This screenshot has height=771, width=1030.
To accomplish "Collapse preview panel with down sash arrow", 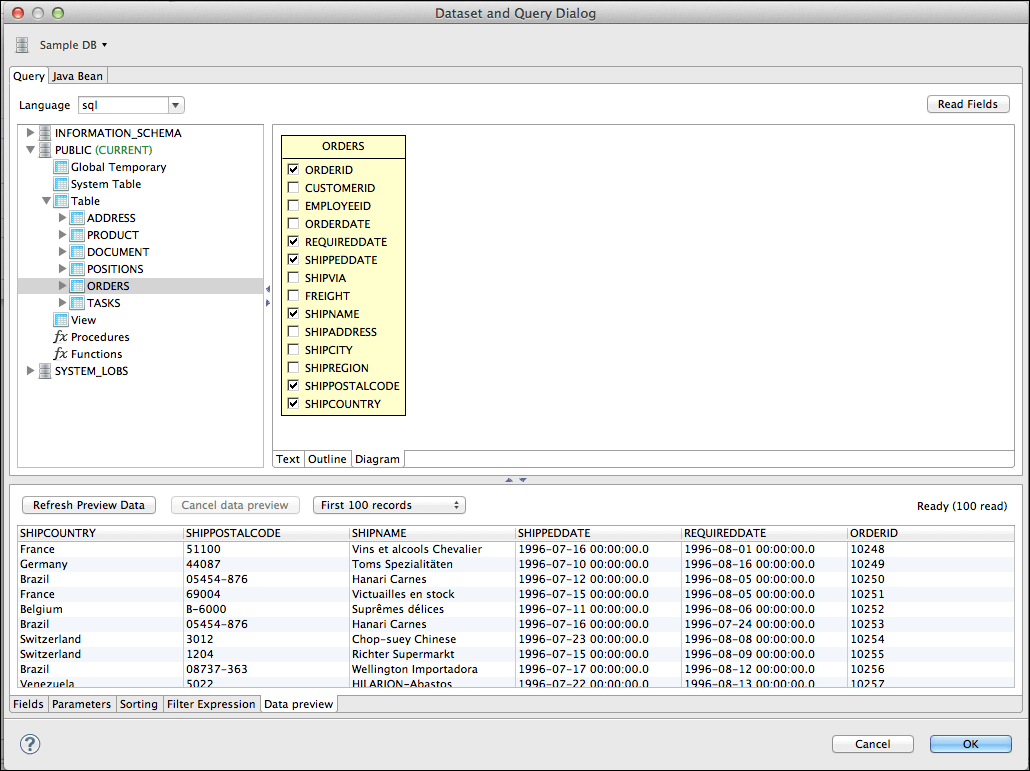I will pyautogui.click(x=523, y=480).
